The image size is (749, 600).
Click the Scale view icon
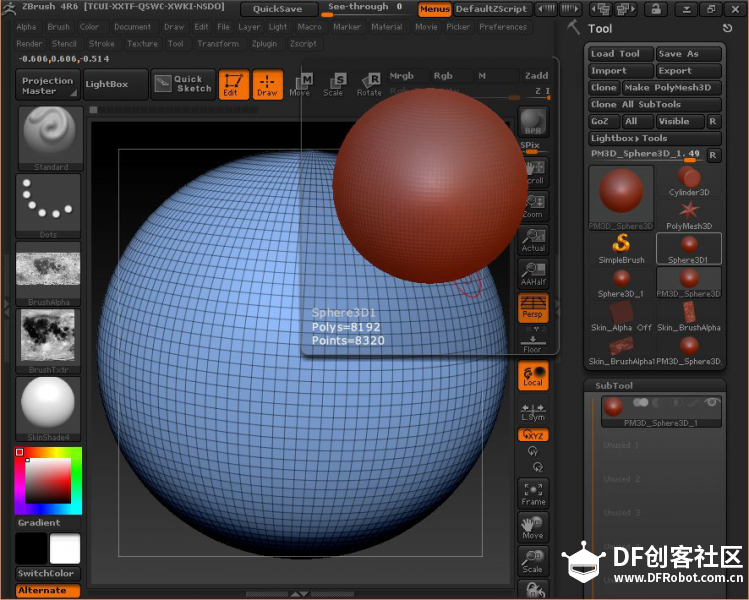point(533,562)
